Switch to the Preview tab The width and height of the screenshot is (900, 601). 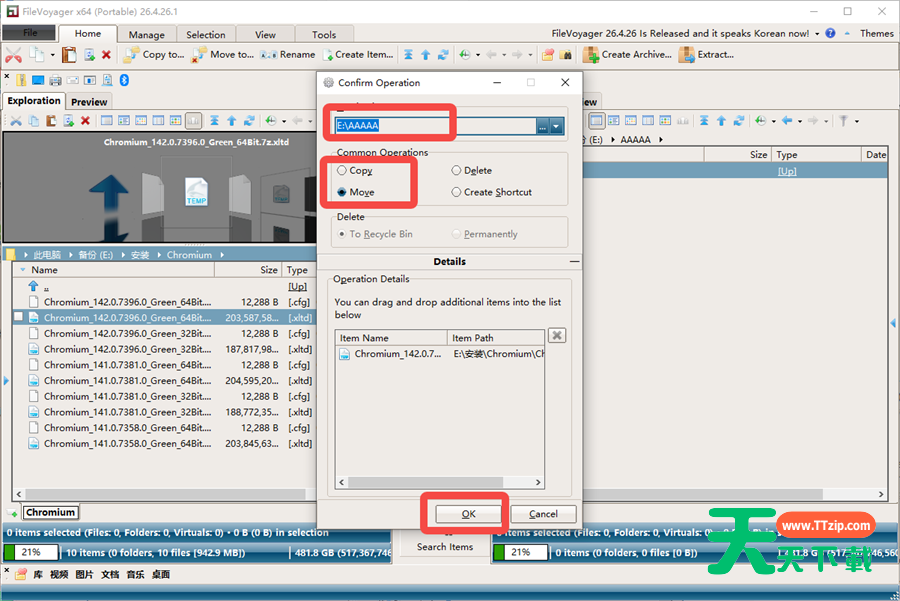coord(89,102)
